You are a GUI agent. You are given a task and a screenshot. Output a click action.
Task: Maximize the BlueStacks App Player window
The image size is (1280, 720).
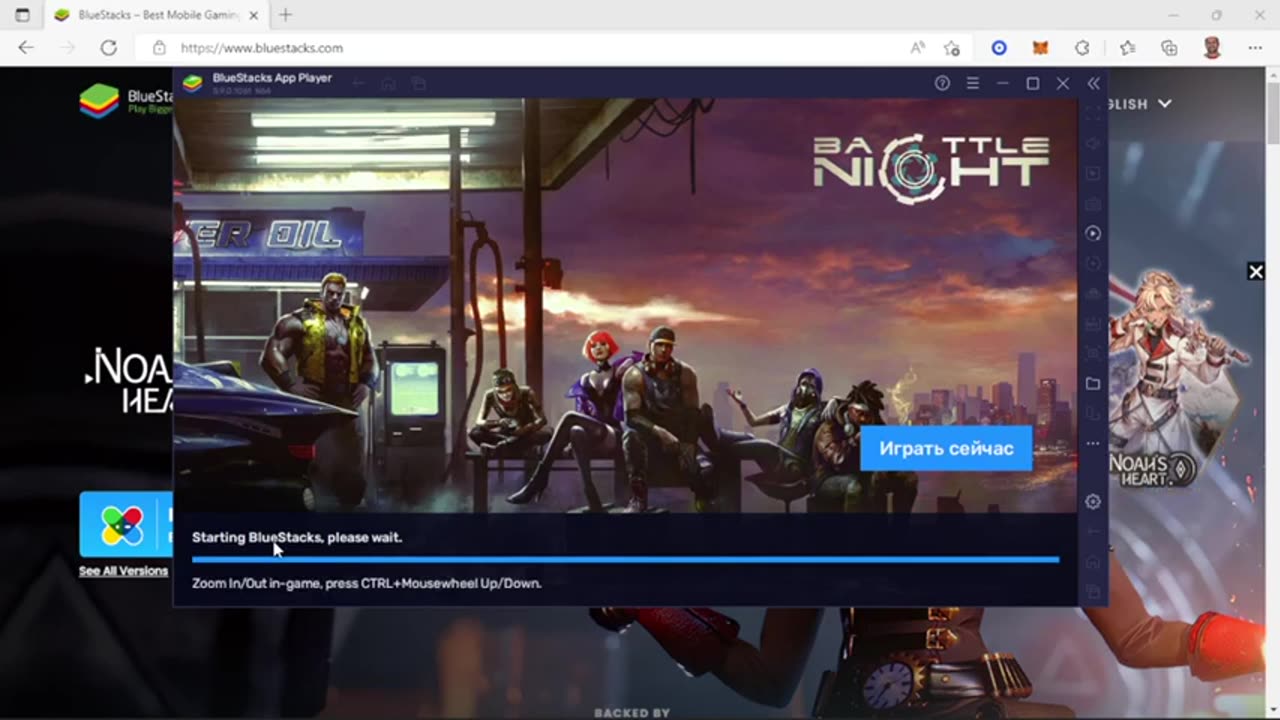[1033, 83]
